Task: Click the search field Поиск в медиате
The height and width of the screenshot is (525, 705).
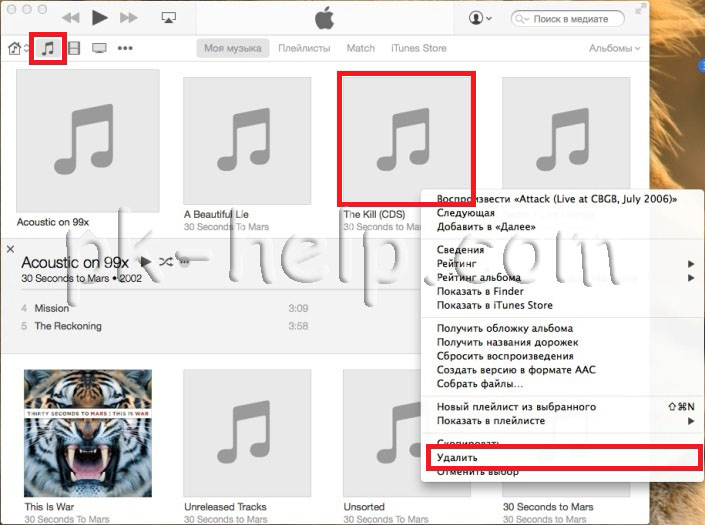Action: coord(568,19)
